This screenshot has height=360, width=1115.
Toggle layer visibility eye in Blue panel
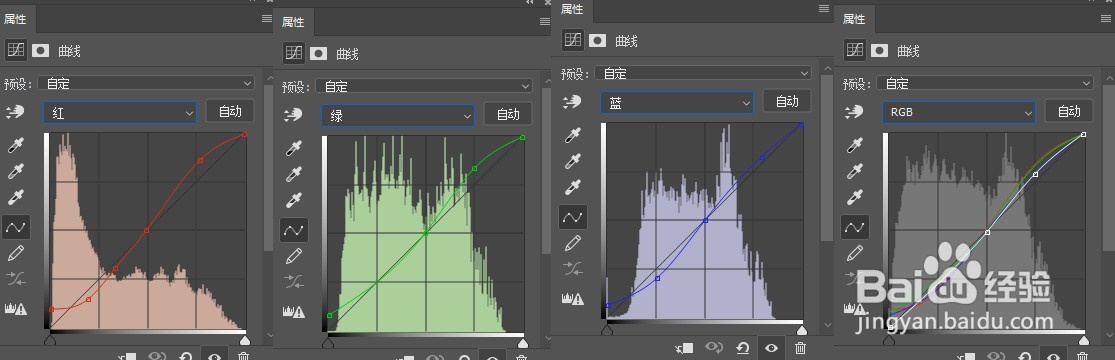point(772,348)
